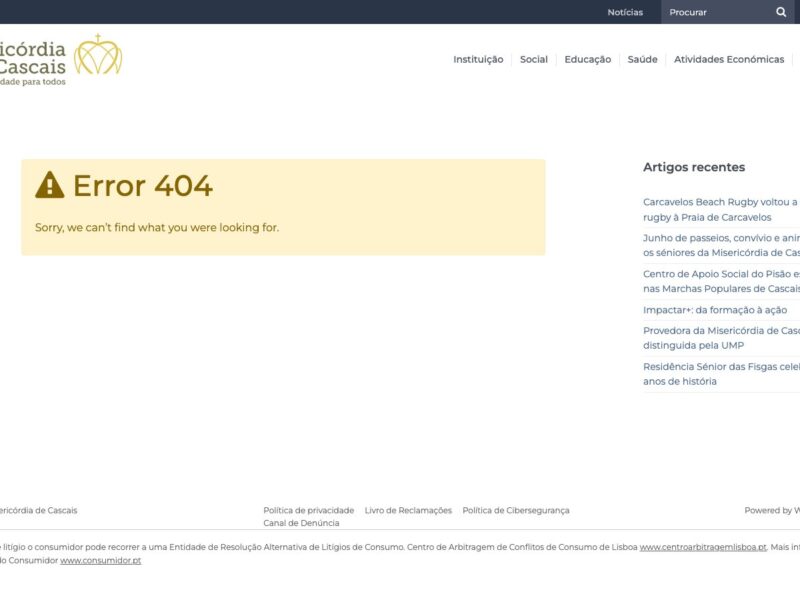Open Política de Cibersegurança link
Viewport: 800px width, 600px height.
(x=516, y=510)
